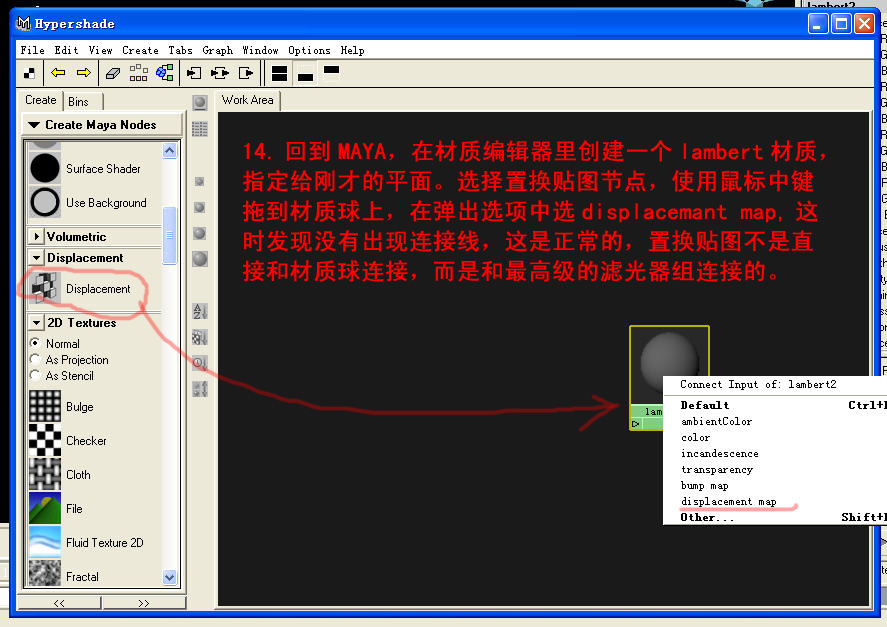The height and width of the screenshot is (627, 887).
Task: Select largest swatch size sphere icon
Action: 200,259
